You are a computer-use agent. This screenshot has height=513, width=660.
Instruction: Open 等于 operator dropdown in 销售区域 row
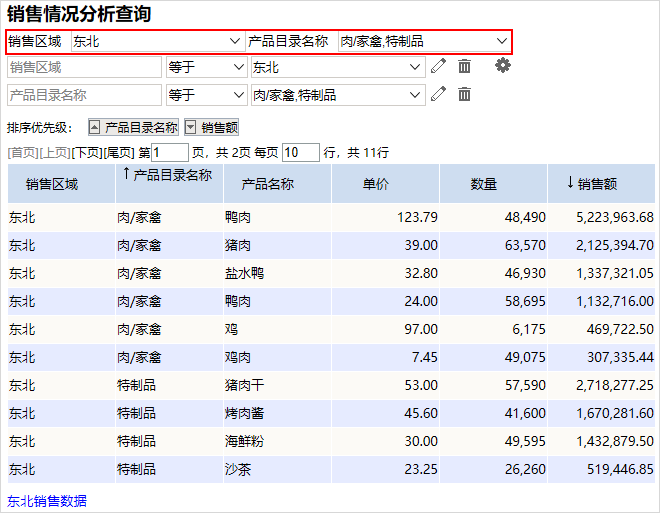click(x=206, y=67)
